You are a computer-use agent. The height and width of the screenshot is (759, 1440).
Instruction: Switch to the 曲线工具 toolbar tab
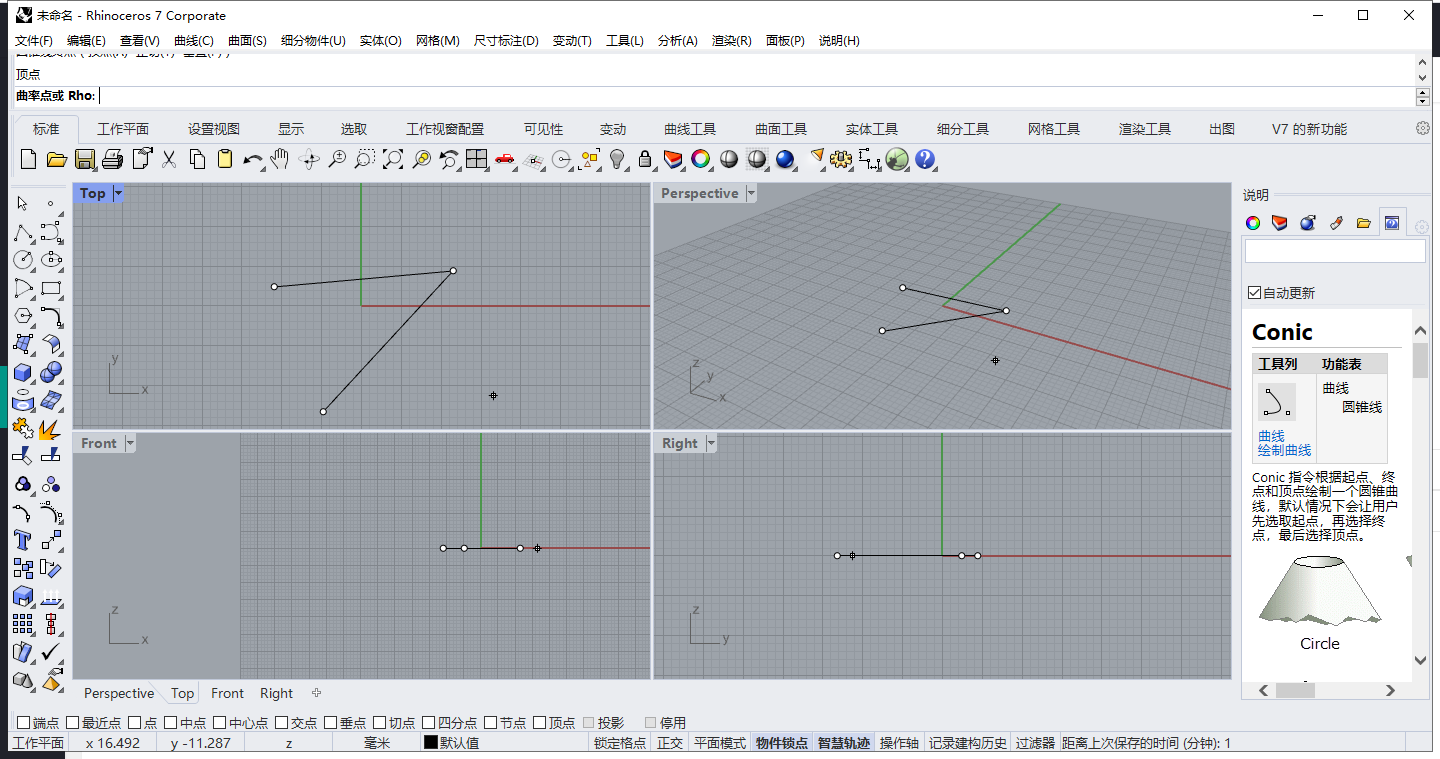click(690, 129)
